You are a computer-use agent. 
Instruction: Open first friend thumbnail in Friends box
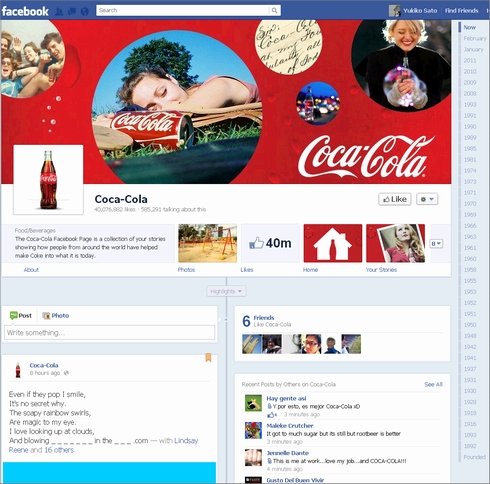252,344
